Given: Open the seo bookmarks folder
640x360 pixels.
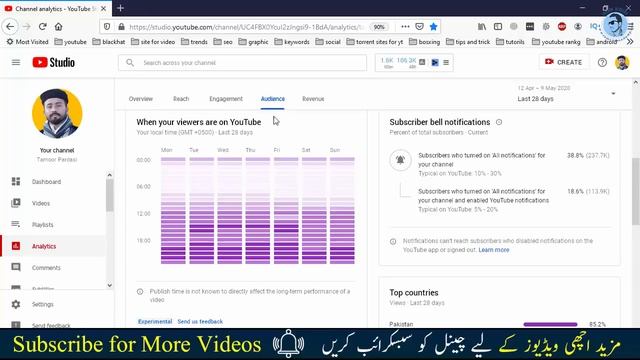Looking at the screenshot, I should tap(223, 42).
